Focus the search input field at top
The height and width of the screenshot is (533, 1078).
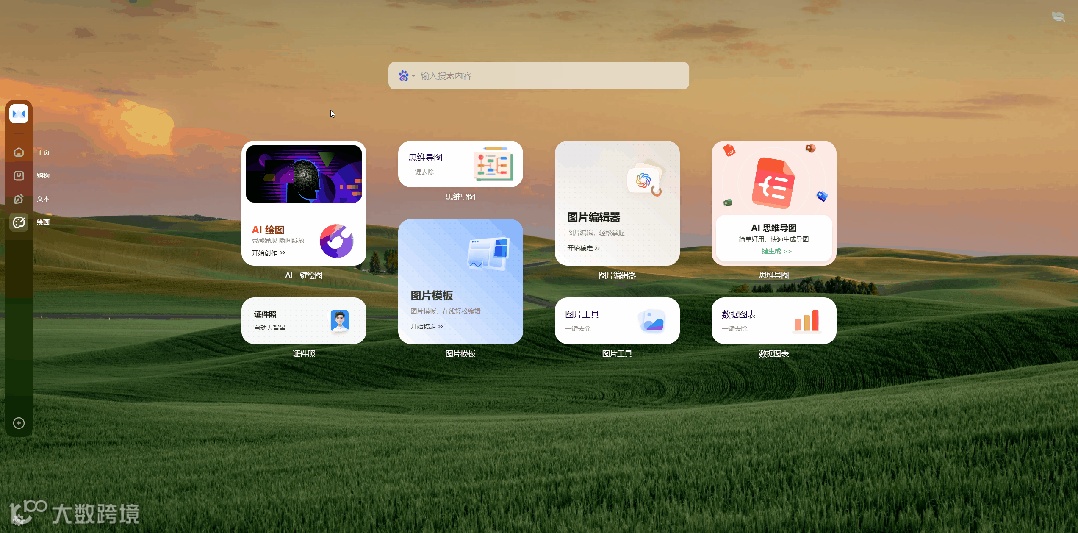[x=538, y=76]
